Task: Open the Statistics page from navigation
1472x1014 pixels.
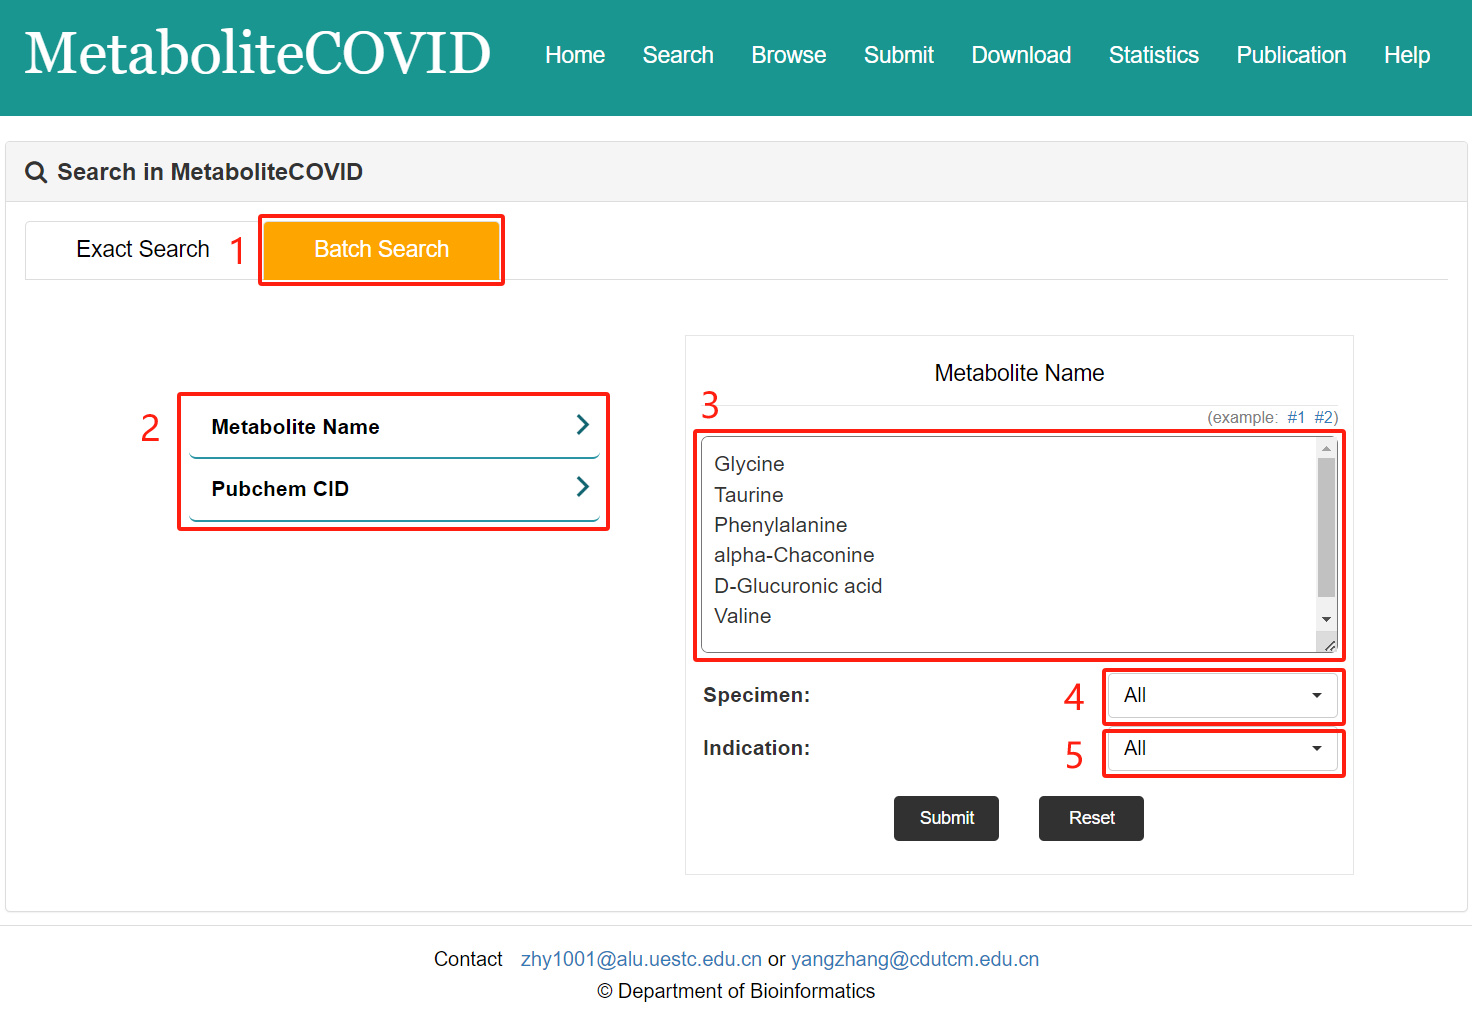Action: (1153, 55)
